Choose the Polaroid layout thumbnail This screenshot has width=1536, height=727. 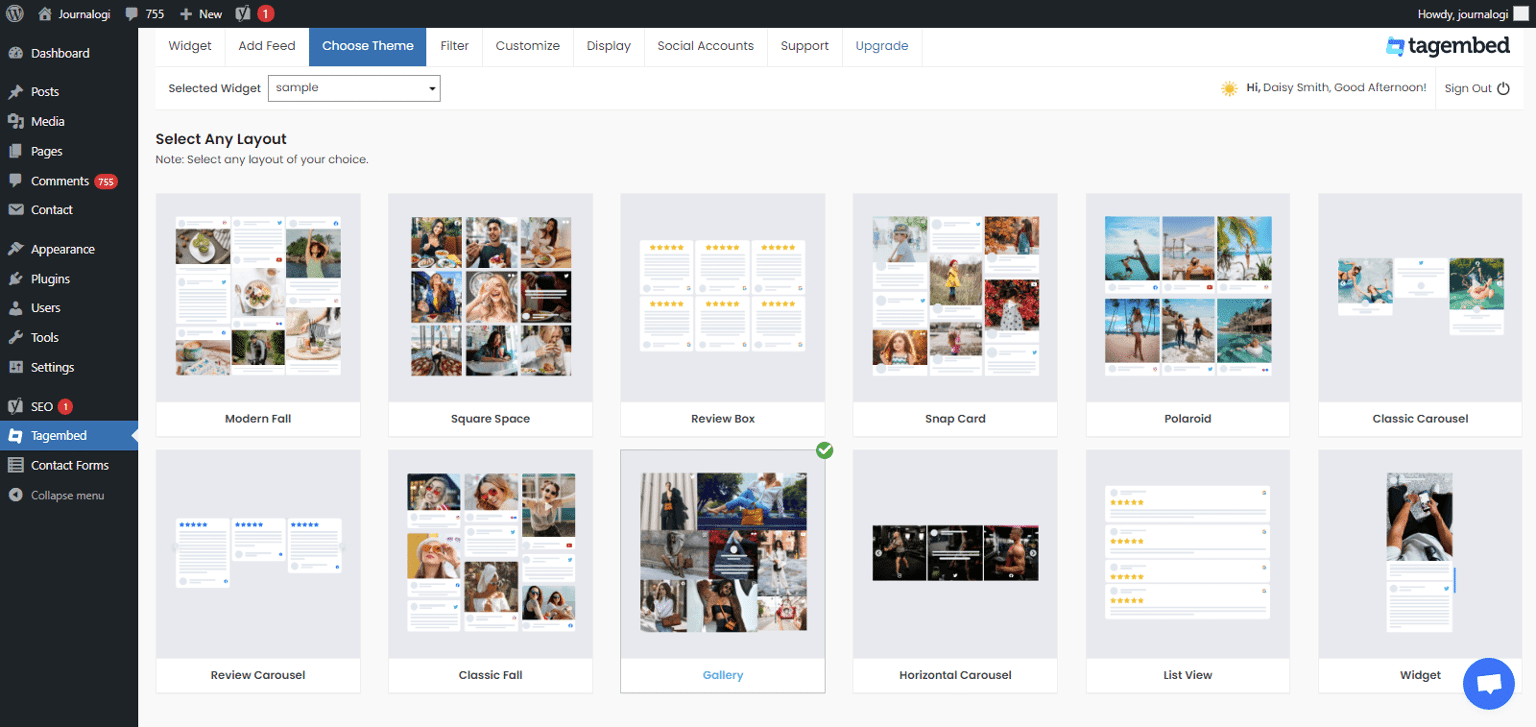1188,297
